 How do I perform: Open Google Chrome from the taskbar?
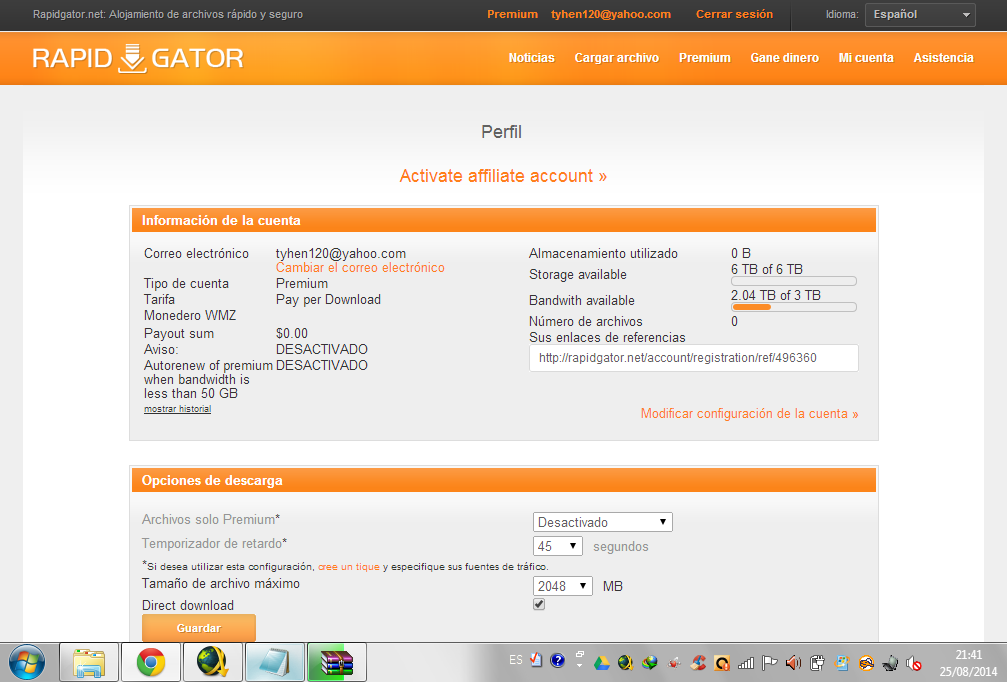(x=150, y=662)
